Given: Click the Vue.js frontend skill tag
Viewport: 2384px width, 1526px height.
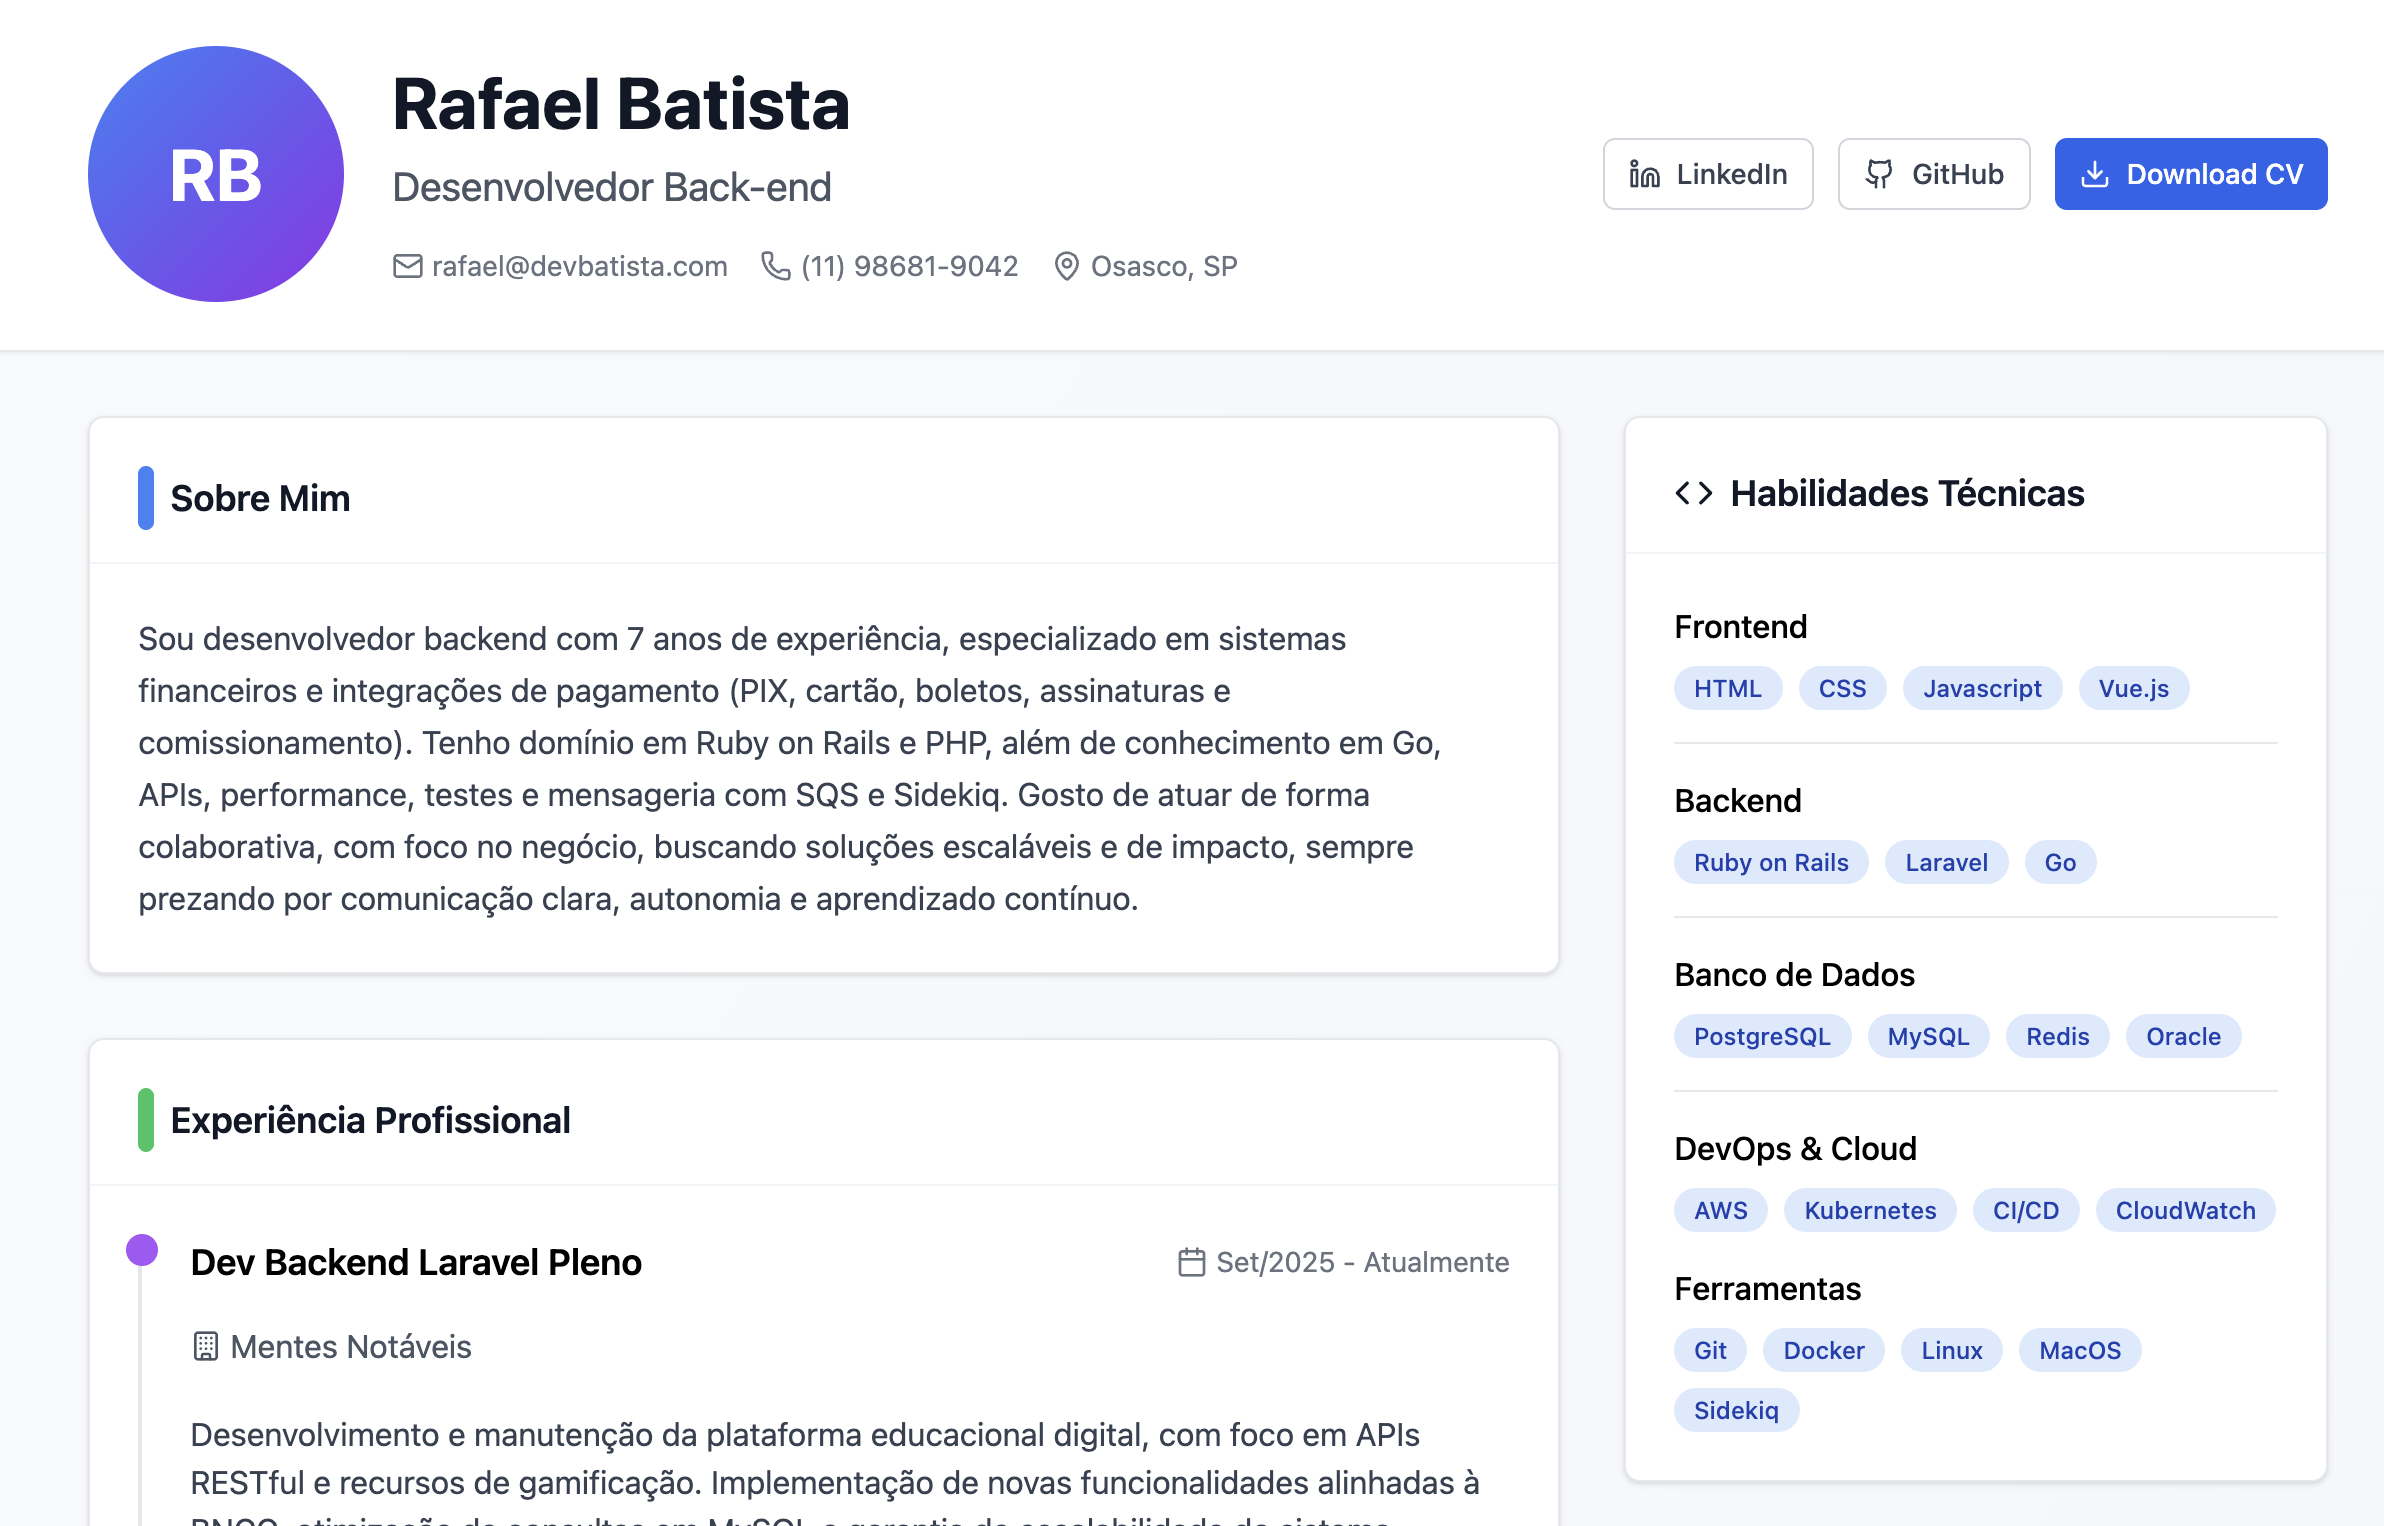Looking at the screenshot, I should (2133, 687).
